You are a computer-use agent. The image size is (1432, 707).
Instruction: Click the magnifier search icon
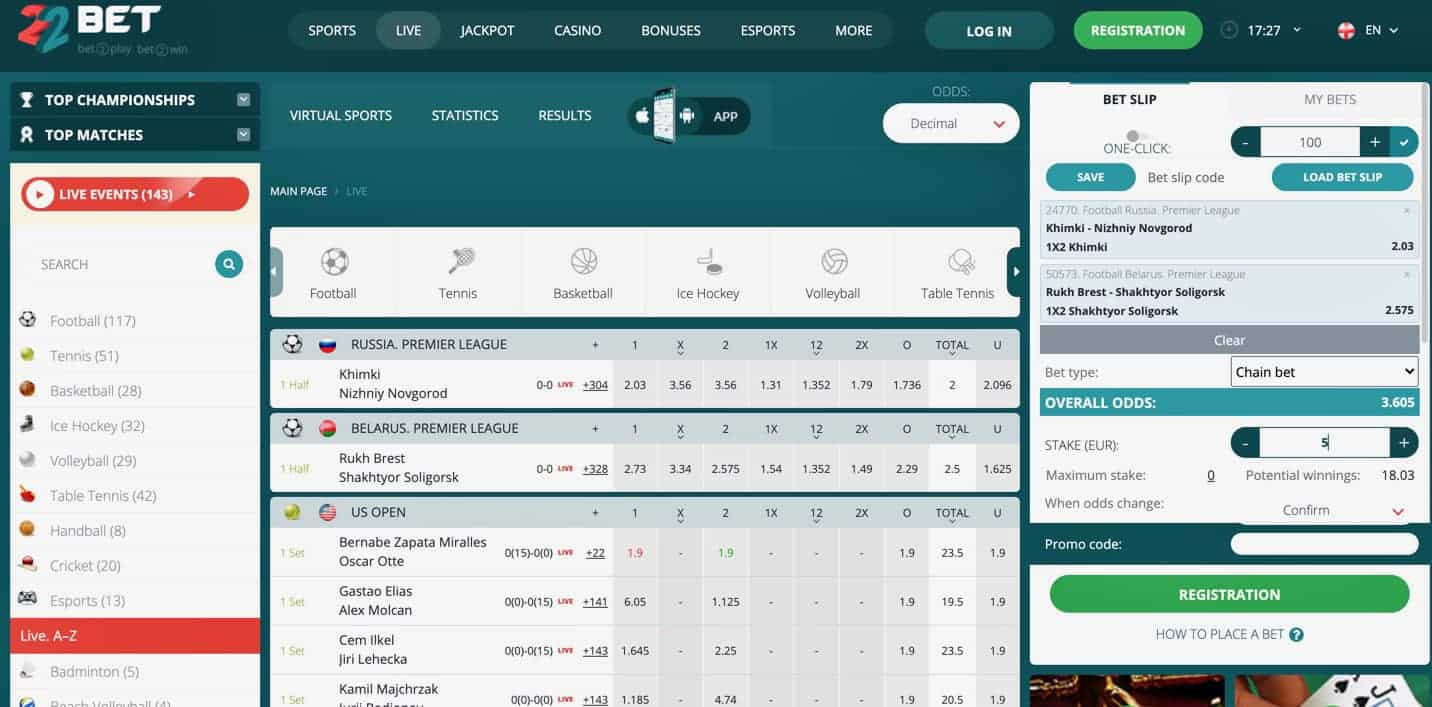229,264
